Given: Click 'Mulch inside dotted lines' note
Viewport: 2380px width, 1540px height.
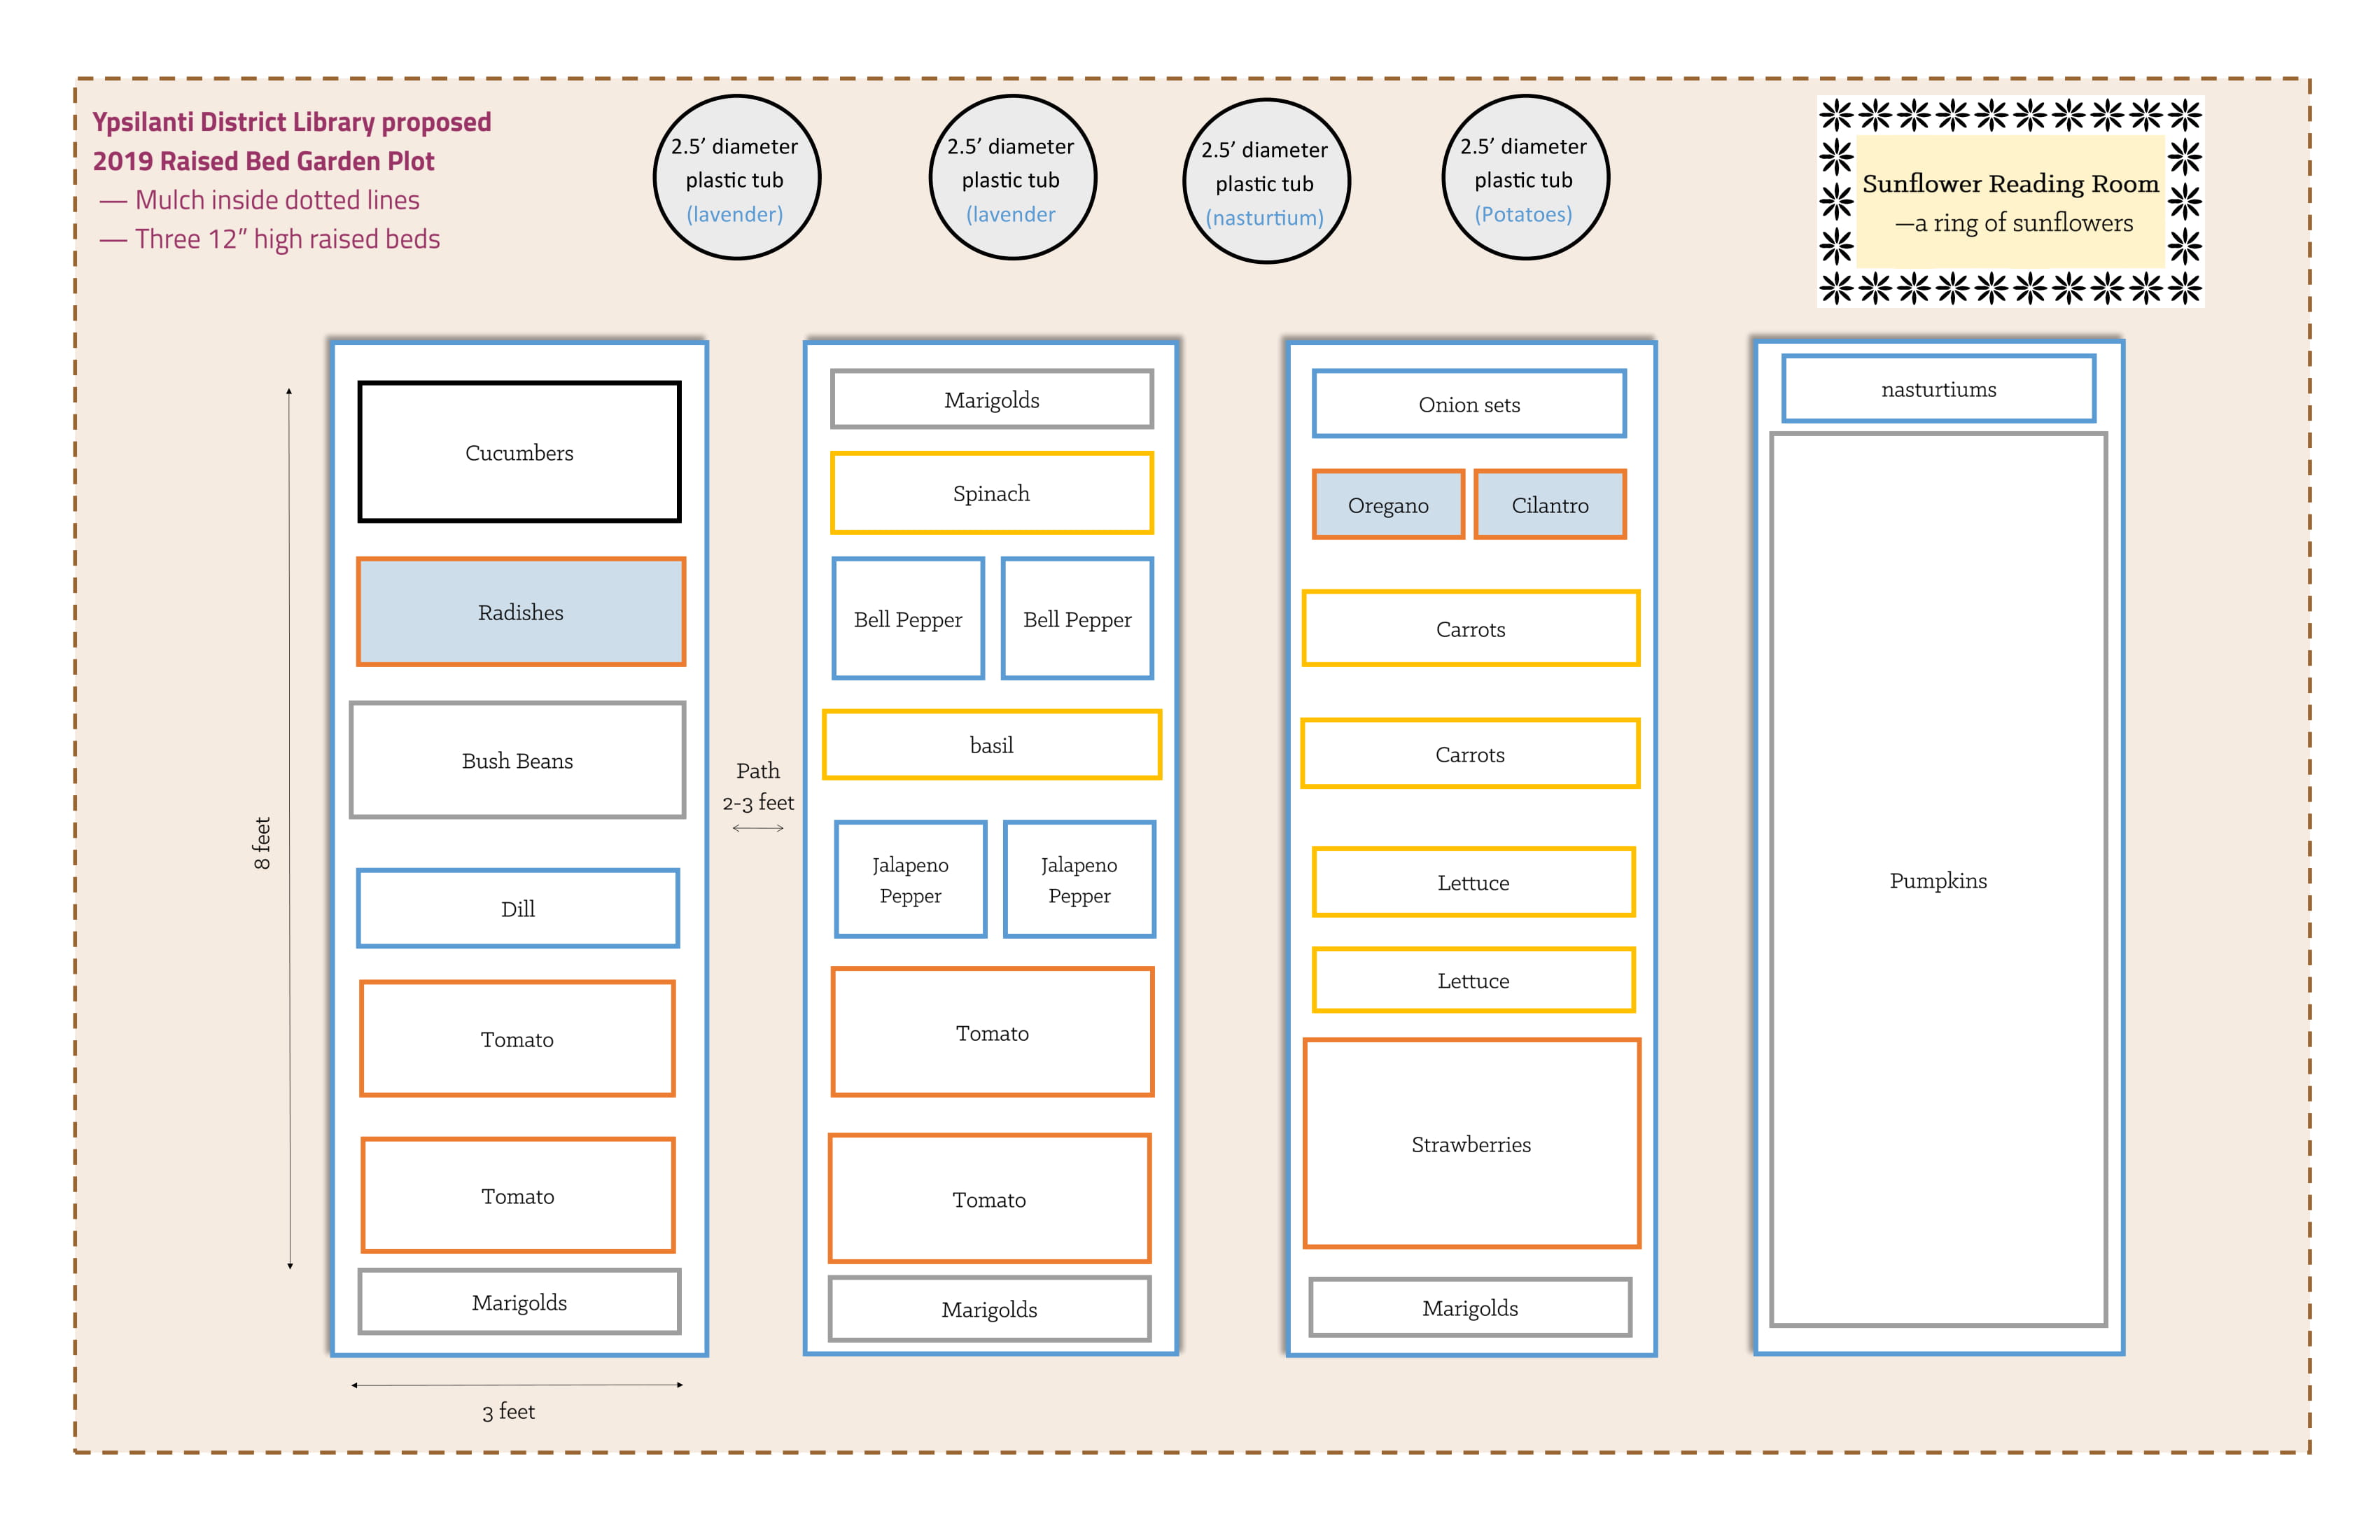Looking at the screenshot, I should click(260, 200).
